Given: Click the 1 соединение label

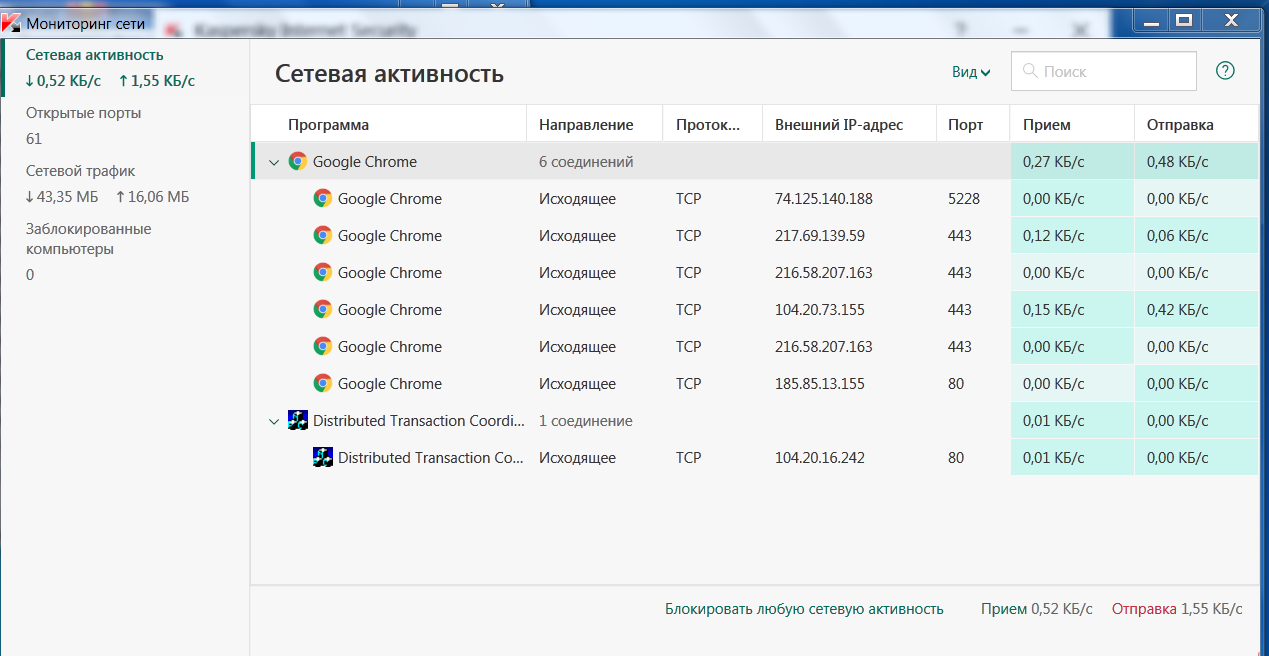Looking at the screenshot, I should click(586, 421).
